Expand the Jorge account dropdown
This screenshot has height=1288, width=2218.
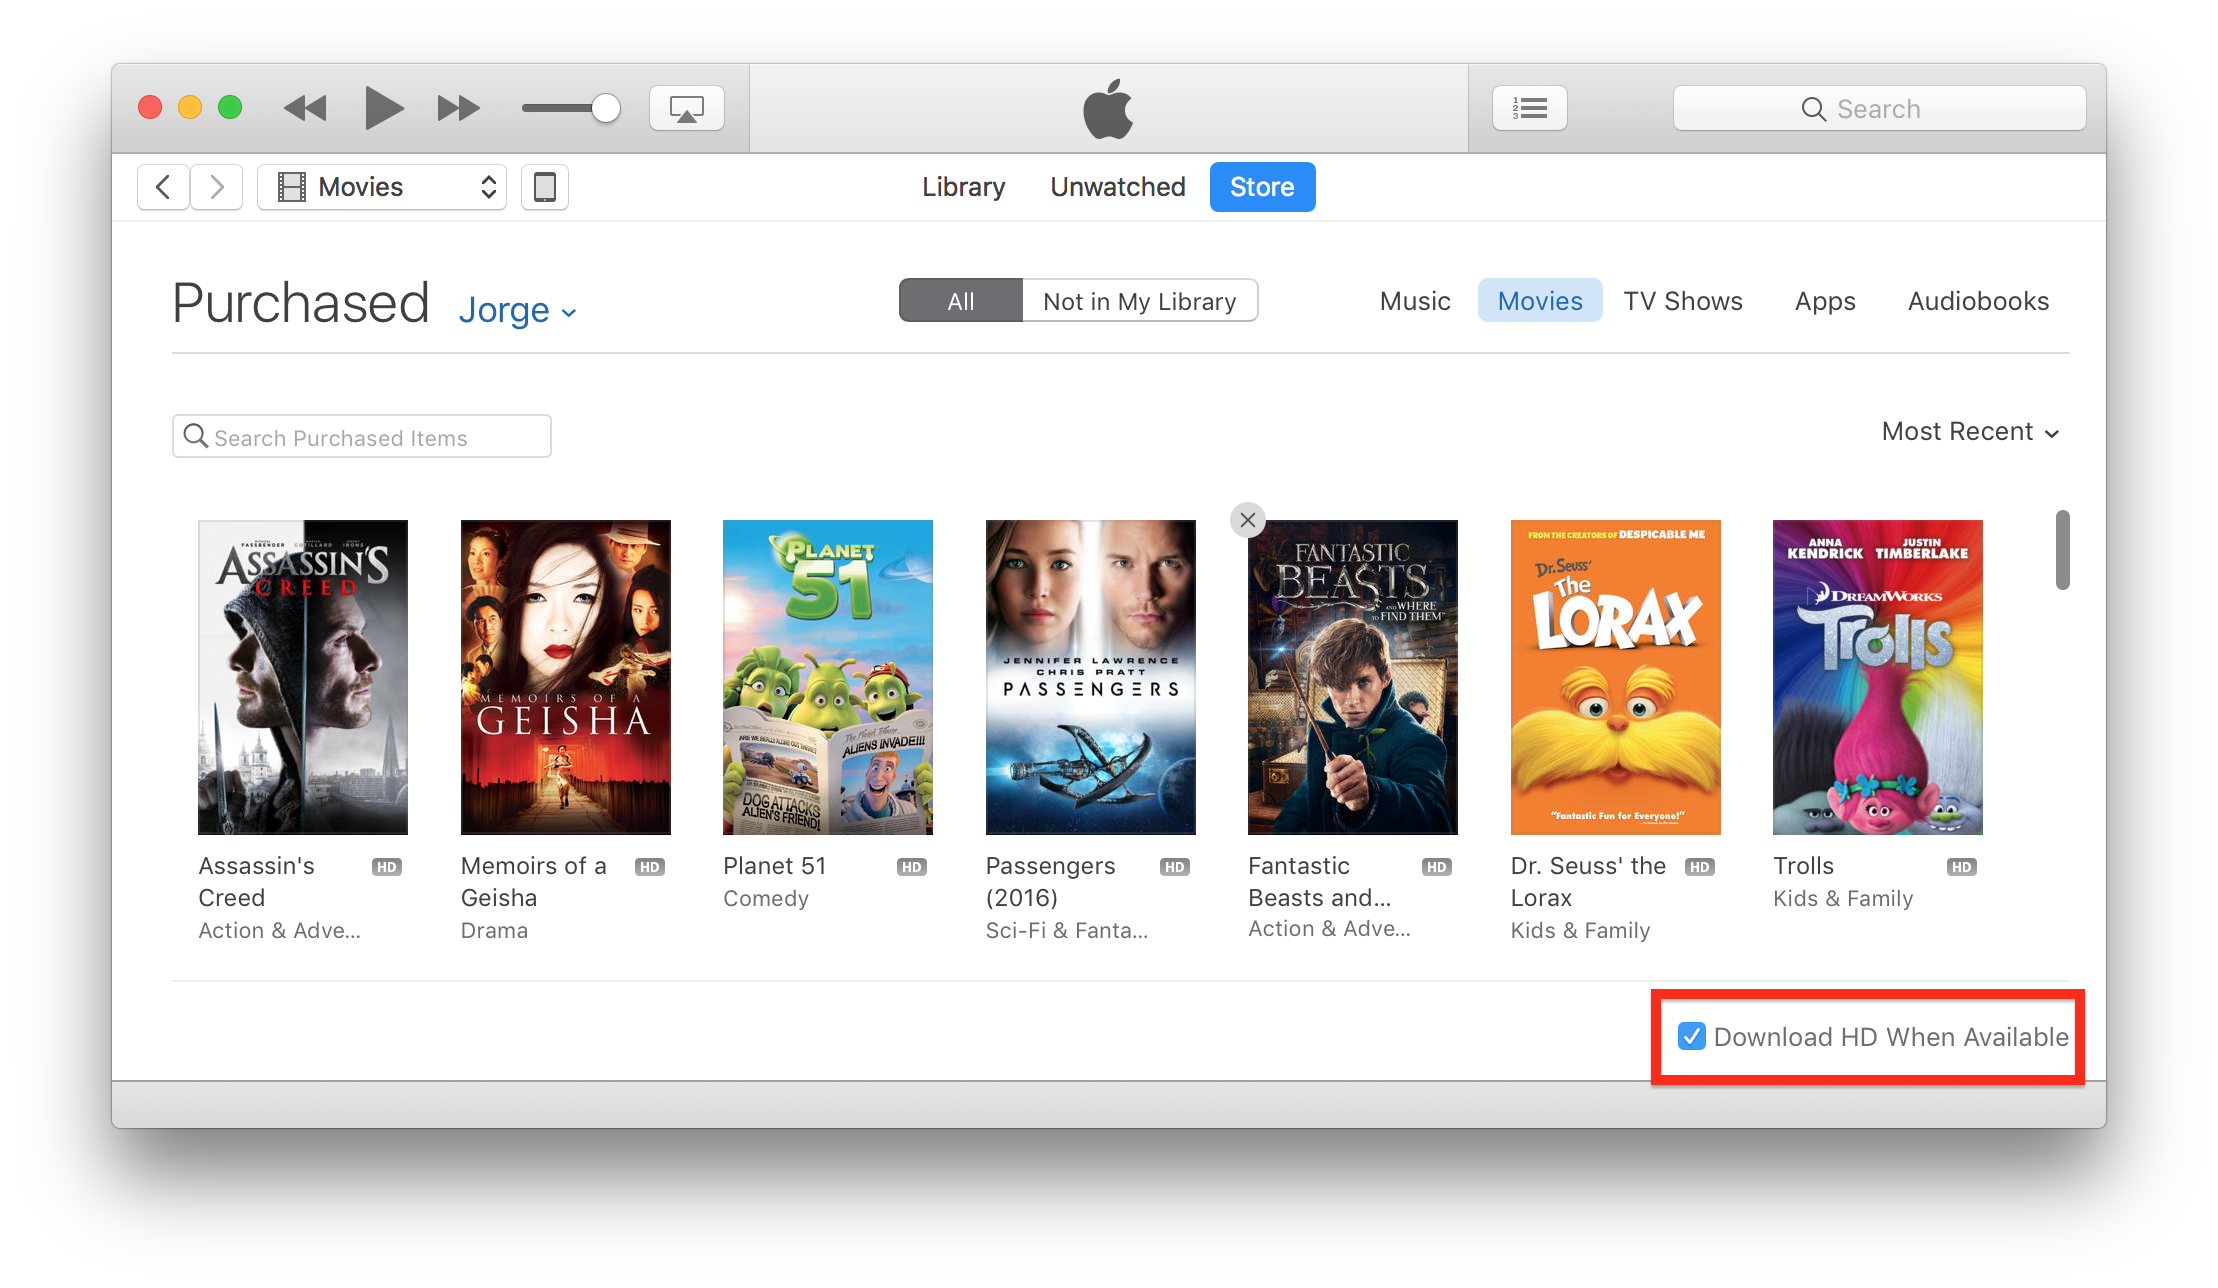[517, 311]
